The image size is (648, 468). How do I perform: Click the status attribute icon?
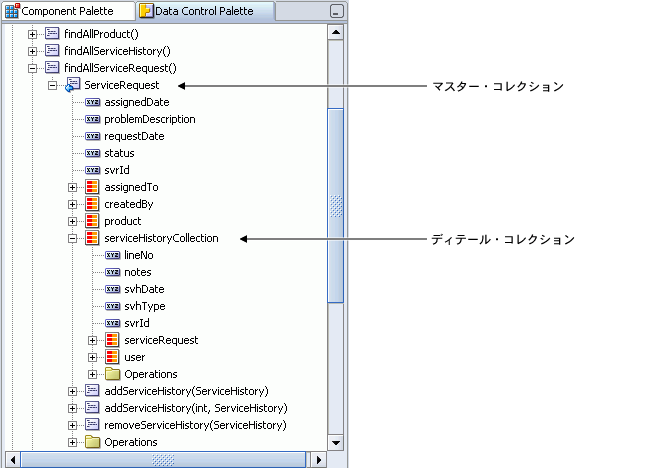[93, 153]
